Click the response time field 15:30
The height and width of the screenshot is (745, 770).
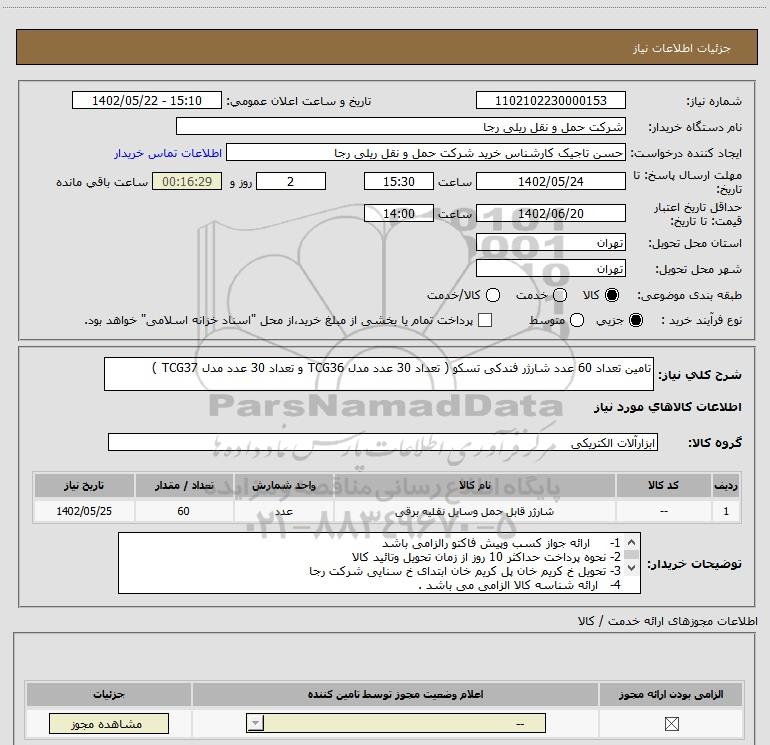[x=399, y=181]
